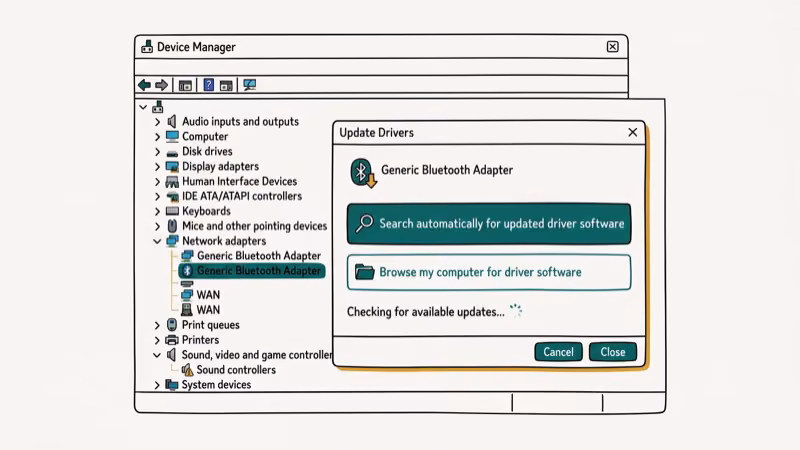
Task: Select the first WAN adapter entry
Action: (x=201, y=295)
